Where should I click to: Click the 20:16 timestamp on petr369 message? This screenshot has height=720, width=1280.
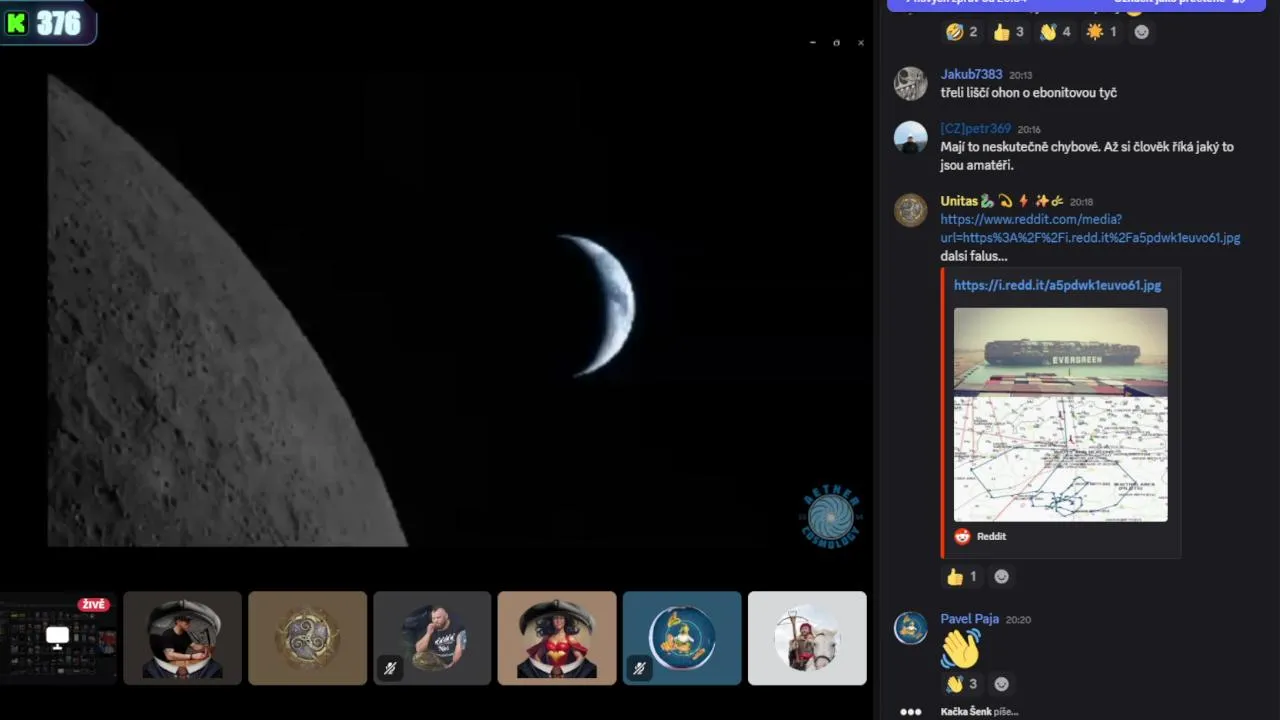point(1029,129)
